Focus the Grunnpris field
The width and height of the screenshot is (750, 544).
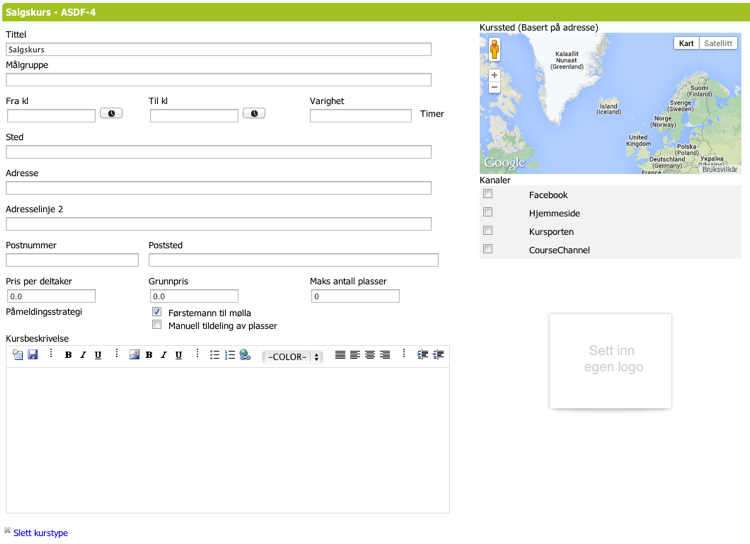point(194,296)
